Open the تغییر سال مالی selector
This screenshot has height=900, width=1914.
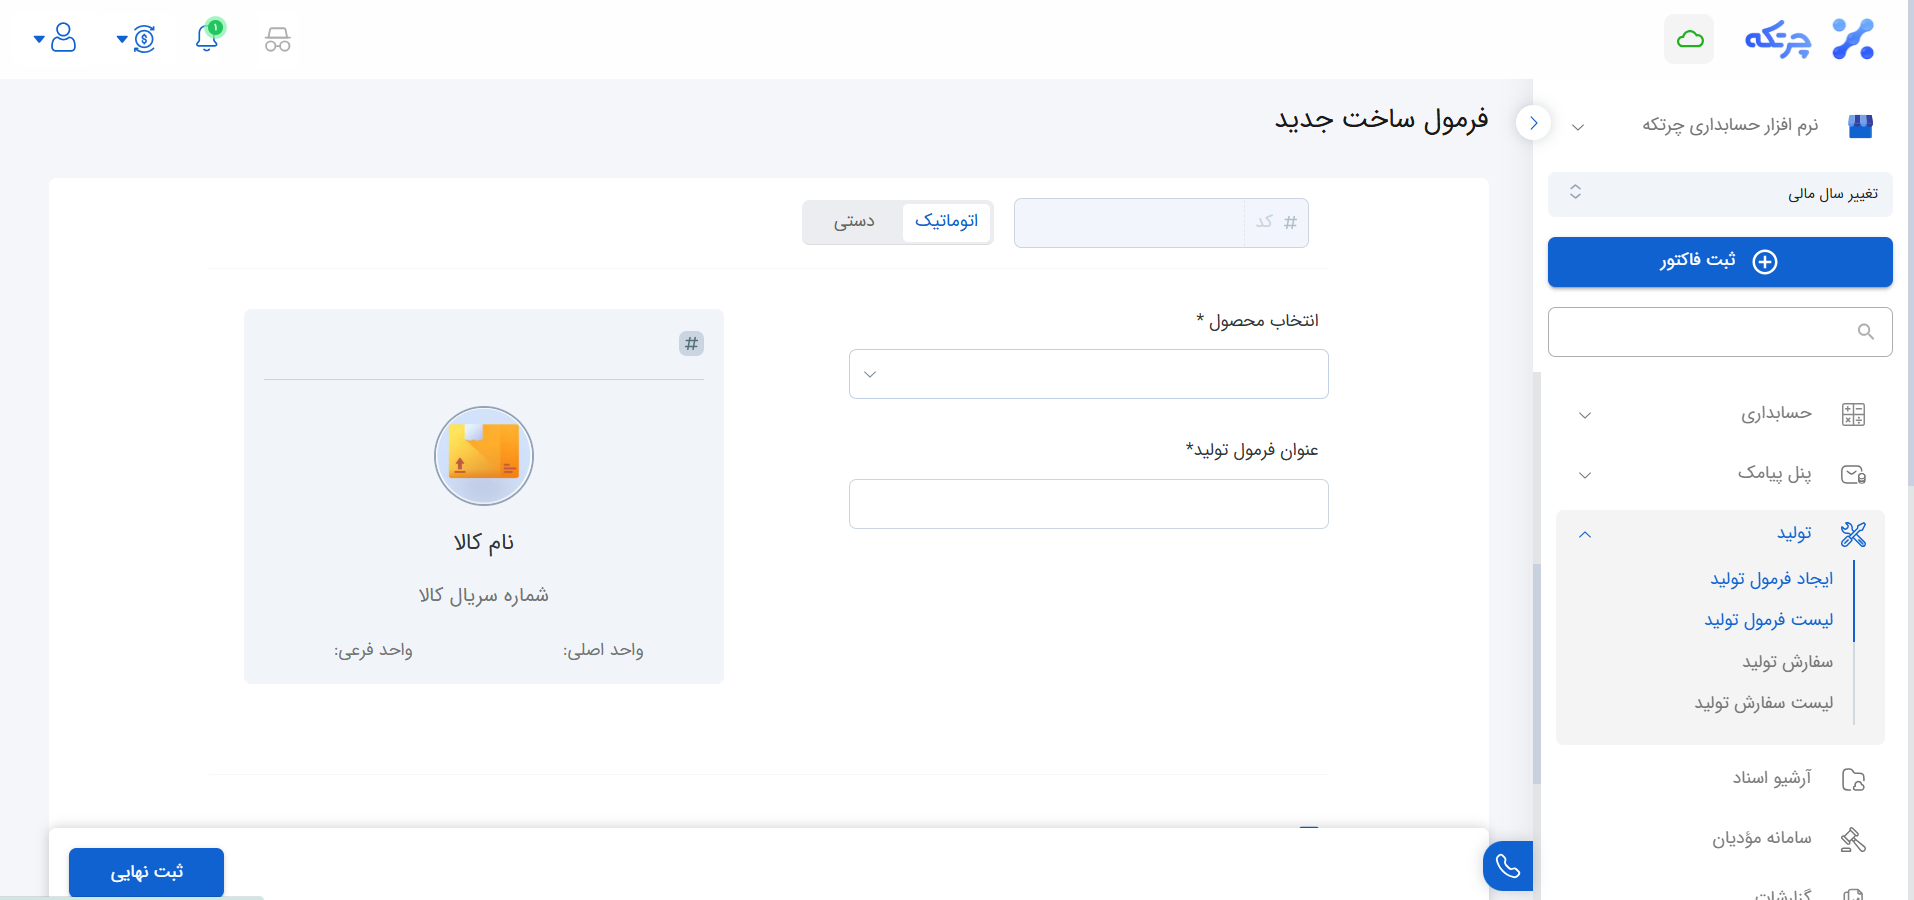coord(1718,193)
